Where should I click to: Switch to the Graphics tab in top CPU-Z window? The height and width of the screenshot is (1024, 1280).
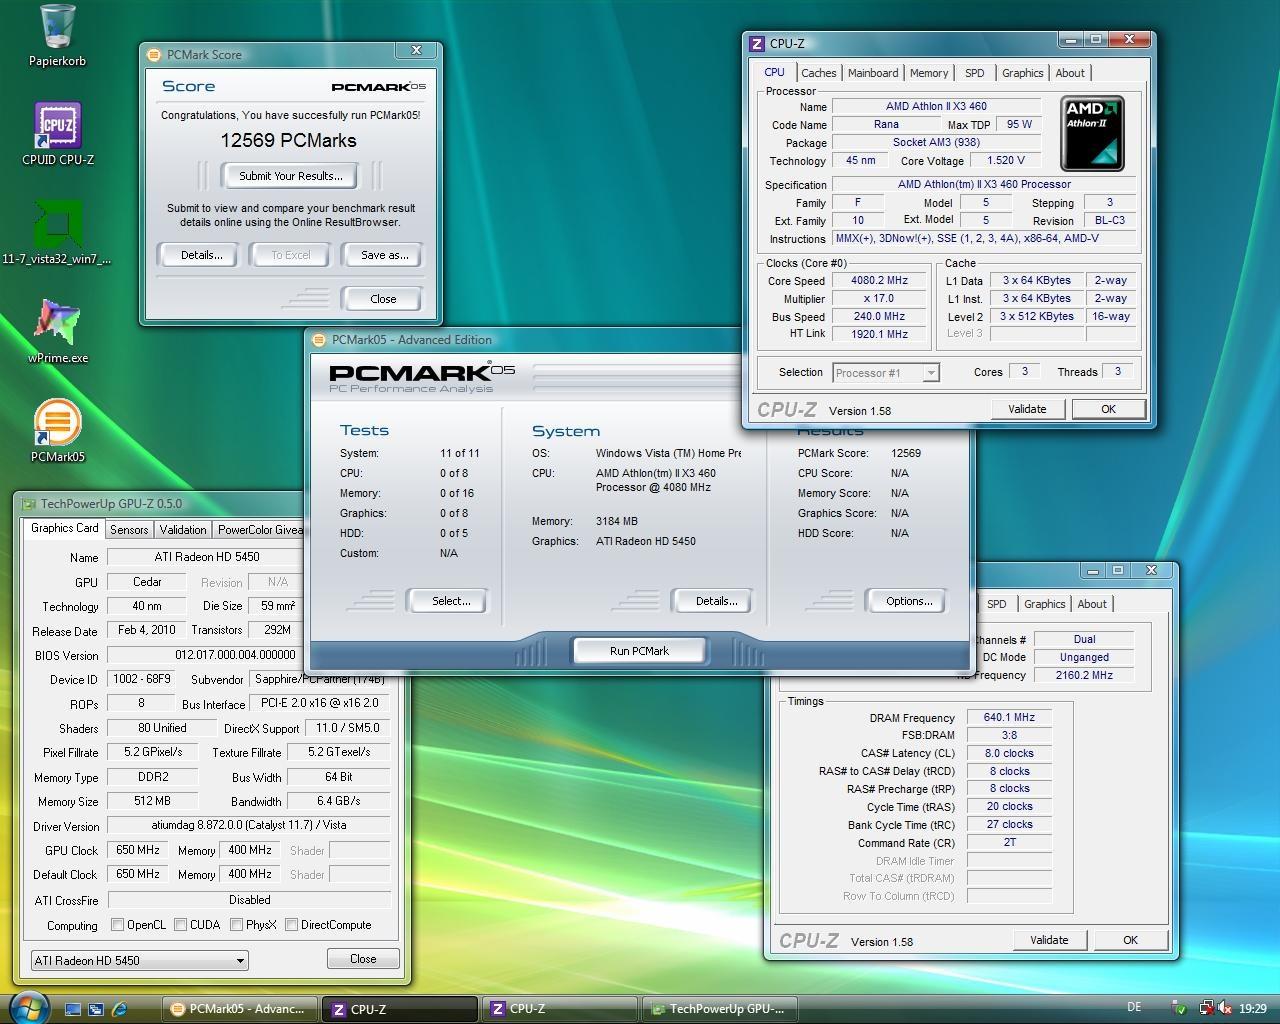[1022, 73]
